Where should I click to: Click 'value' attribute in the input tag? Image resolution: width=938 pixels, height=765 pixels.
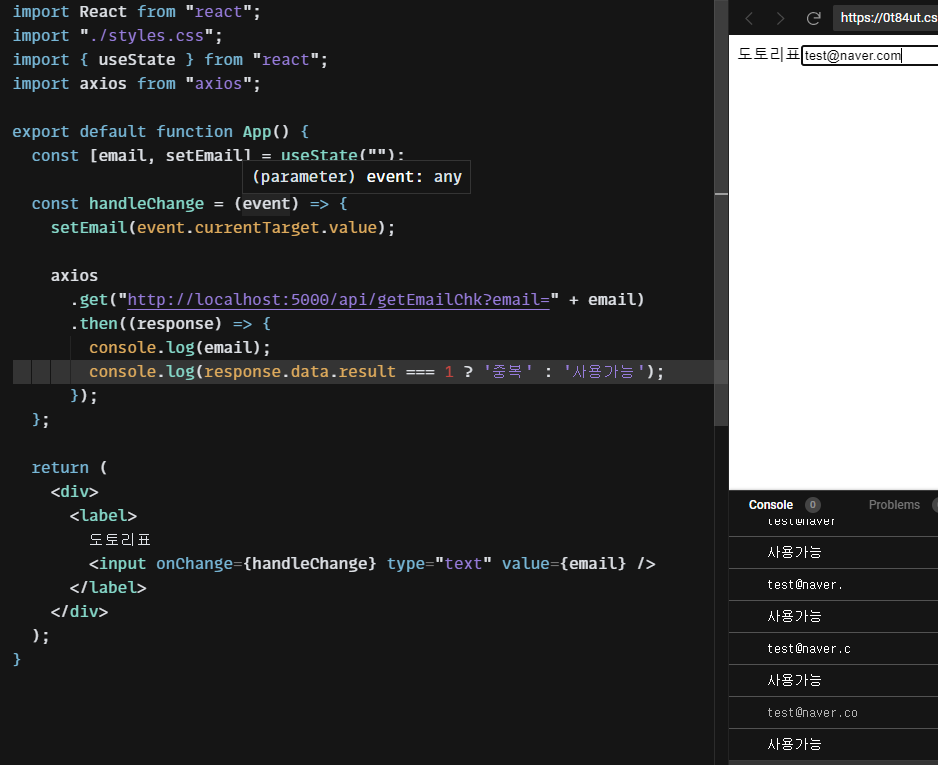point(526,563)
